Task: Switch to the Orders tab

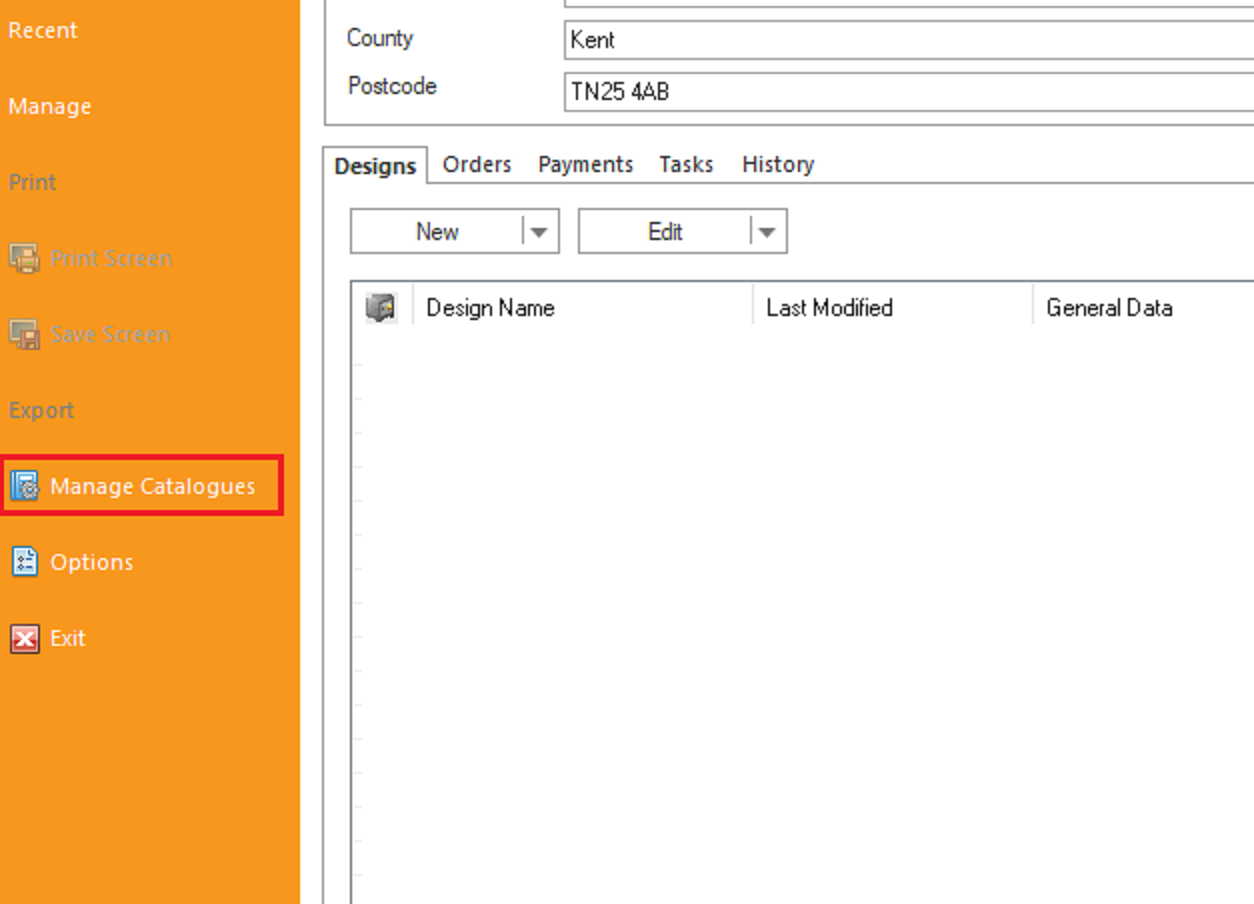Action: click(x=477, y=165)
